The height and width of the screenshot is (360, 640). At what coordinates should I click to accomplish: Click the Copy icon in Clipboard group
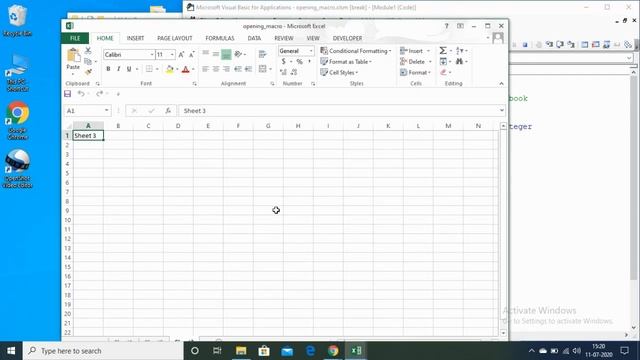click(x=88, y=61)
